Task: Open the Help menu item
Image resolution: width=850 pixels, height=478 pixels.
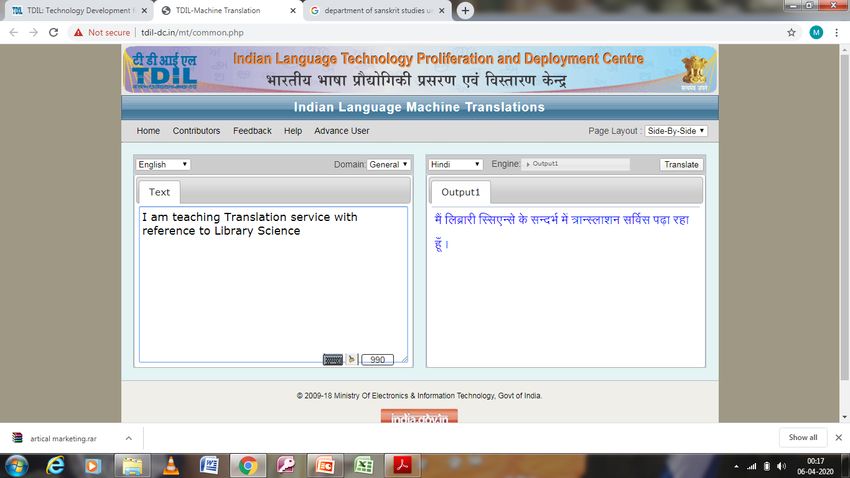Action: click(x=293, y=131)
